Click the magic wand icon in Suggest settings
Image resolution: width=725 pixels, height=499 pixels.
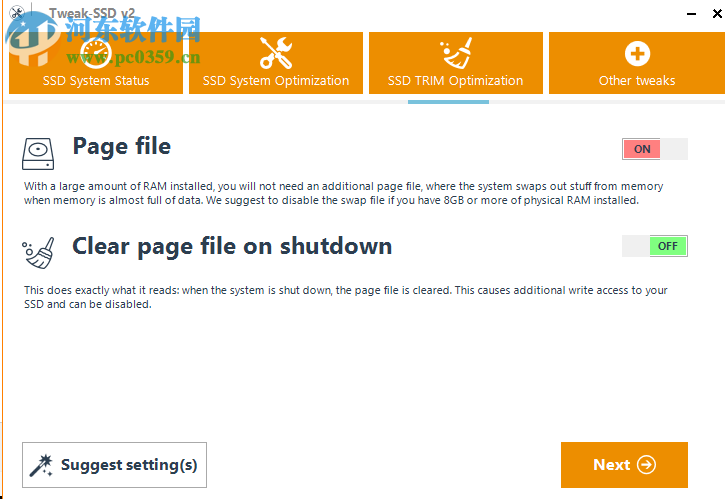(x=42, y=465)
